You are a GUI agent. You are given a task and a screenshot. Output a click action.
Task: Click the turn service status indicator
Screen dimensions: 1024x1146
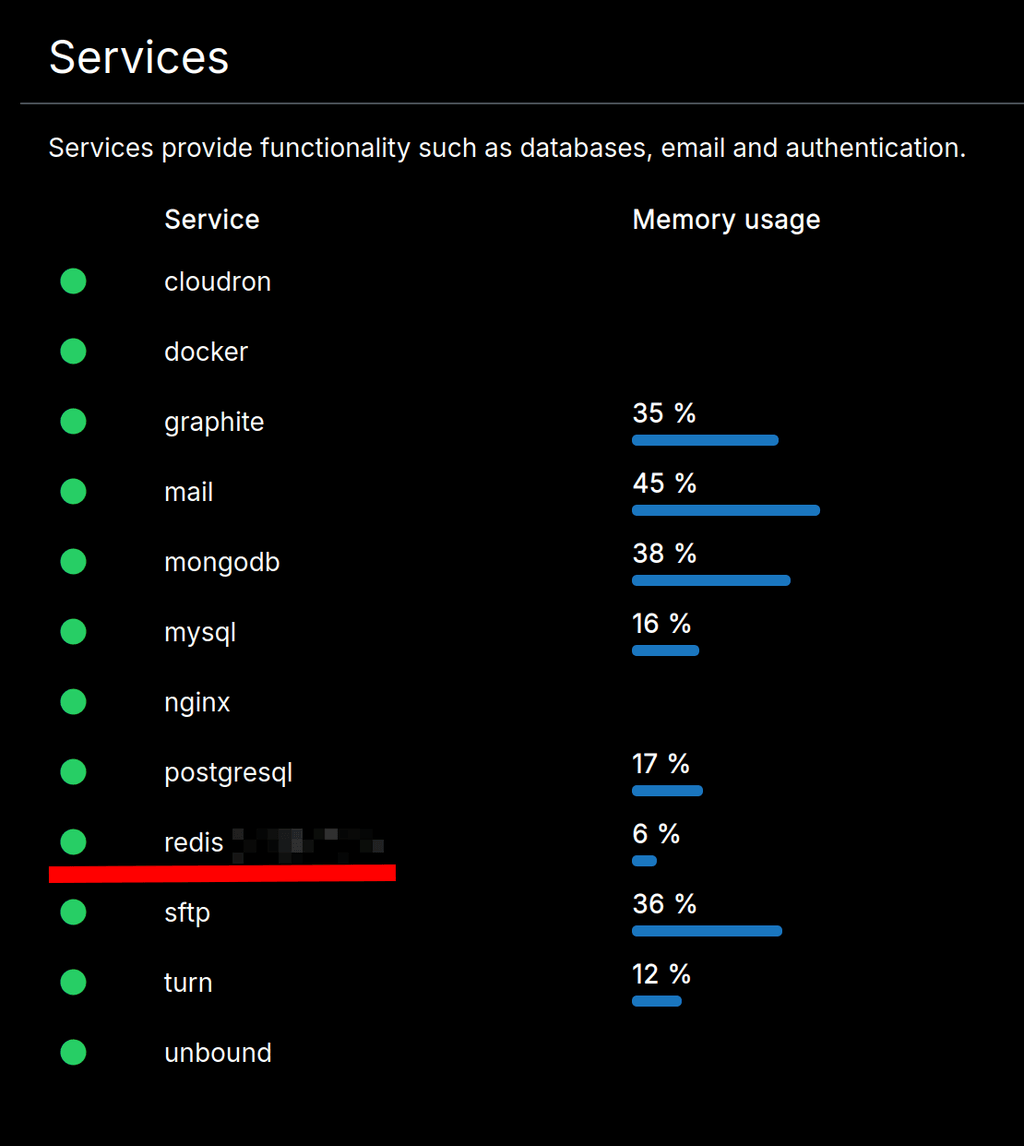(73, 983)
